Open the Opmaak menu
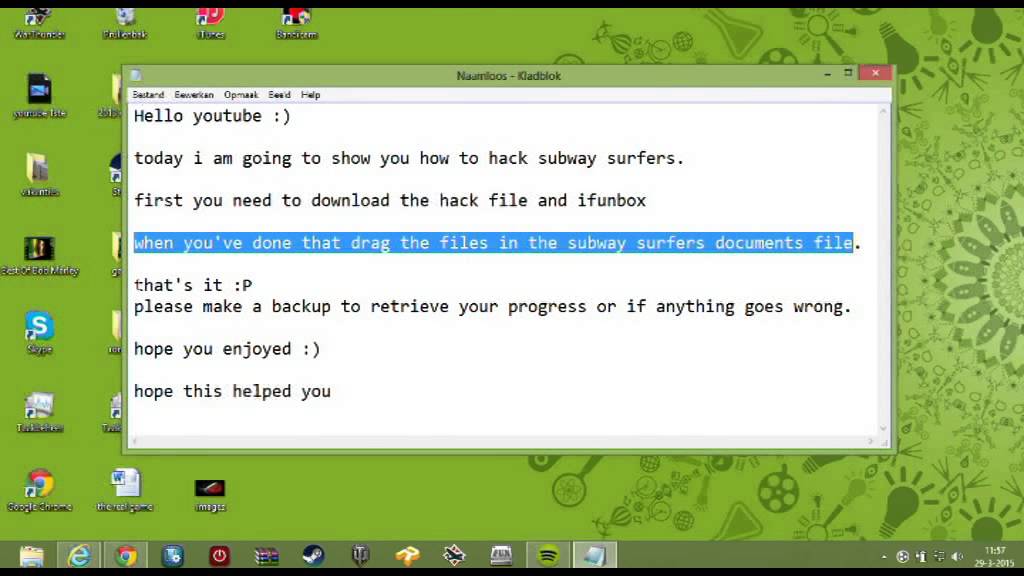The height and width of the screenshot is (576, 1024). click(241, 95)
